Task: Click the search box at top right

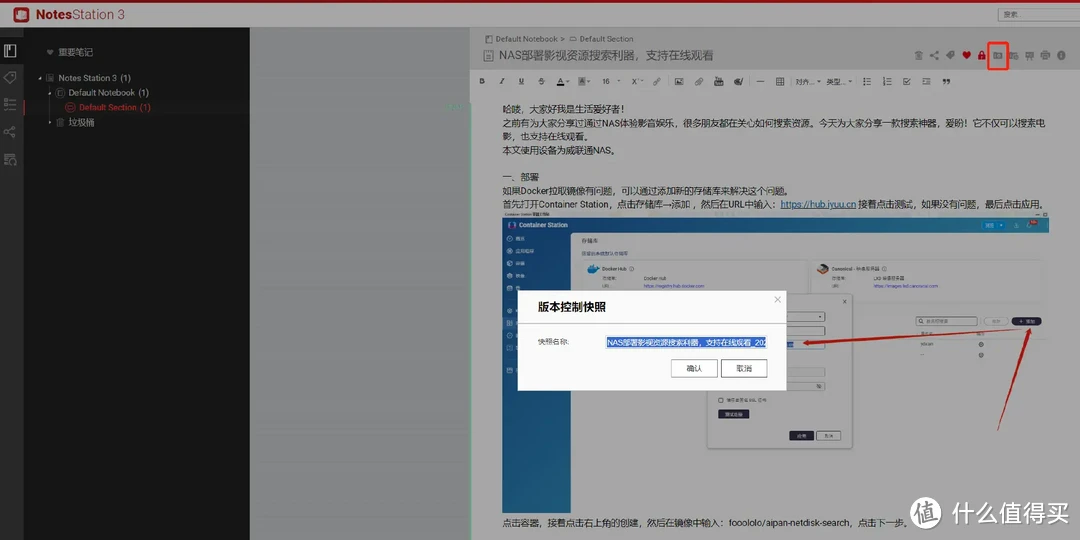Action: tap(1039, 14)
